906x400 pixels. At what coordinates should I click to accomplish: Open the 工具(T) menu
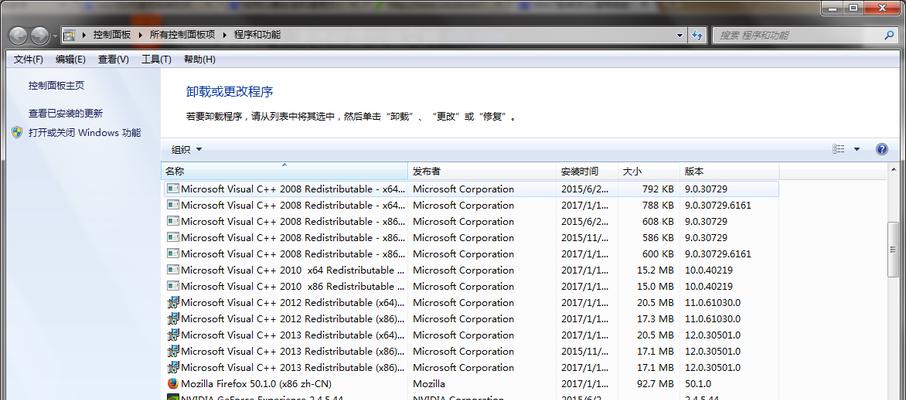click(x=156, y=59)
